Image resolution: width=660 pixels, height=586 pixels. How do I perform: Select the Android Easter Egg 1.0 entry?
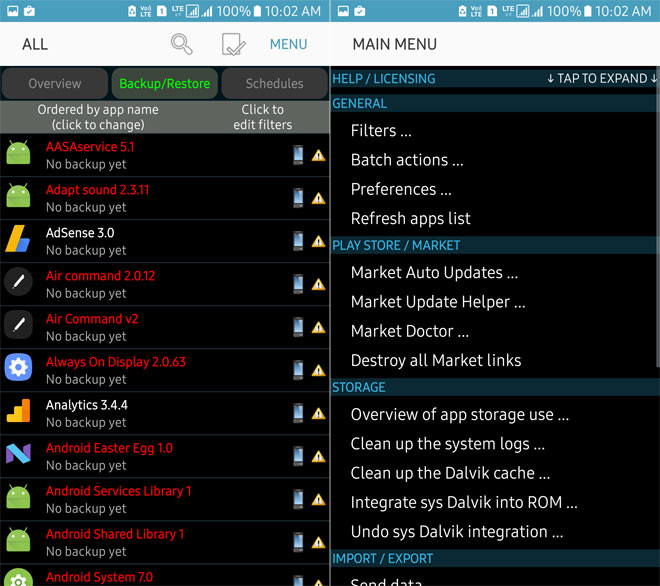(165, 456)
